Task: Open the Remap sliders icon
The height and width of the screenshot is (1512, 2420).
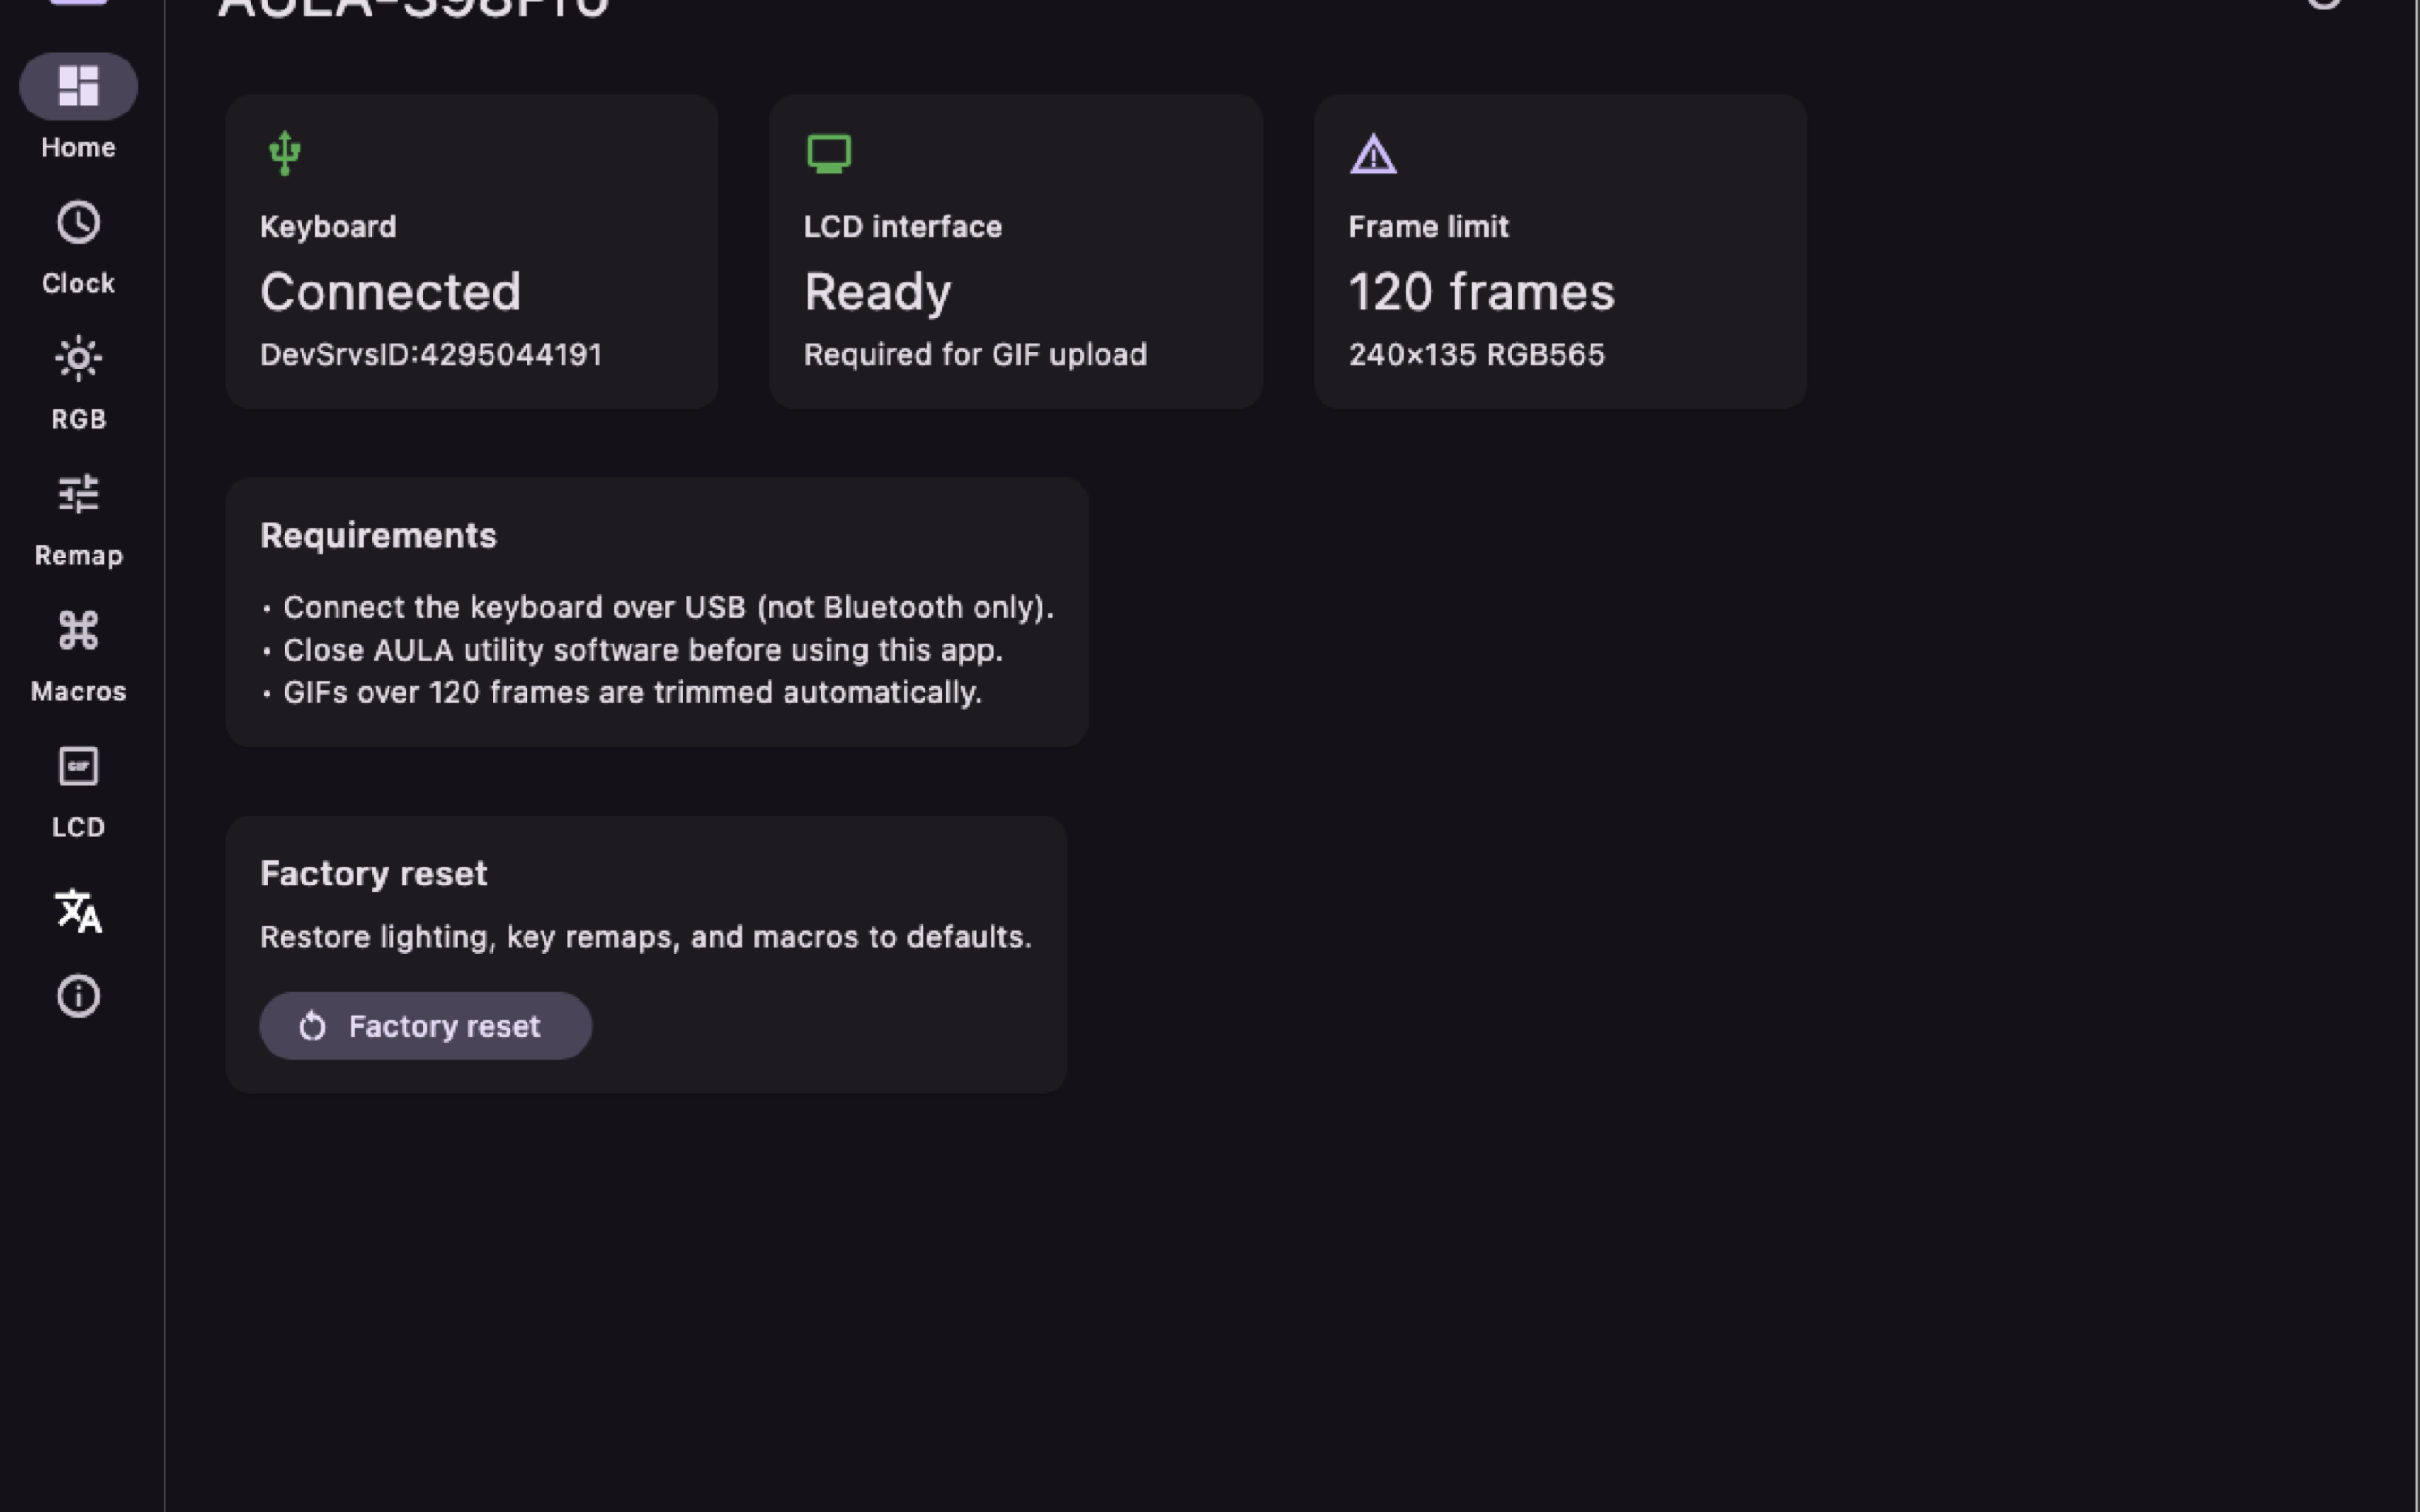Action: [78, 494]
